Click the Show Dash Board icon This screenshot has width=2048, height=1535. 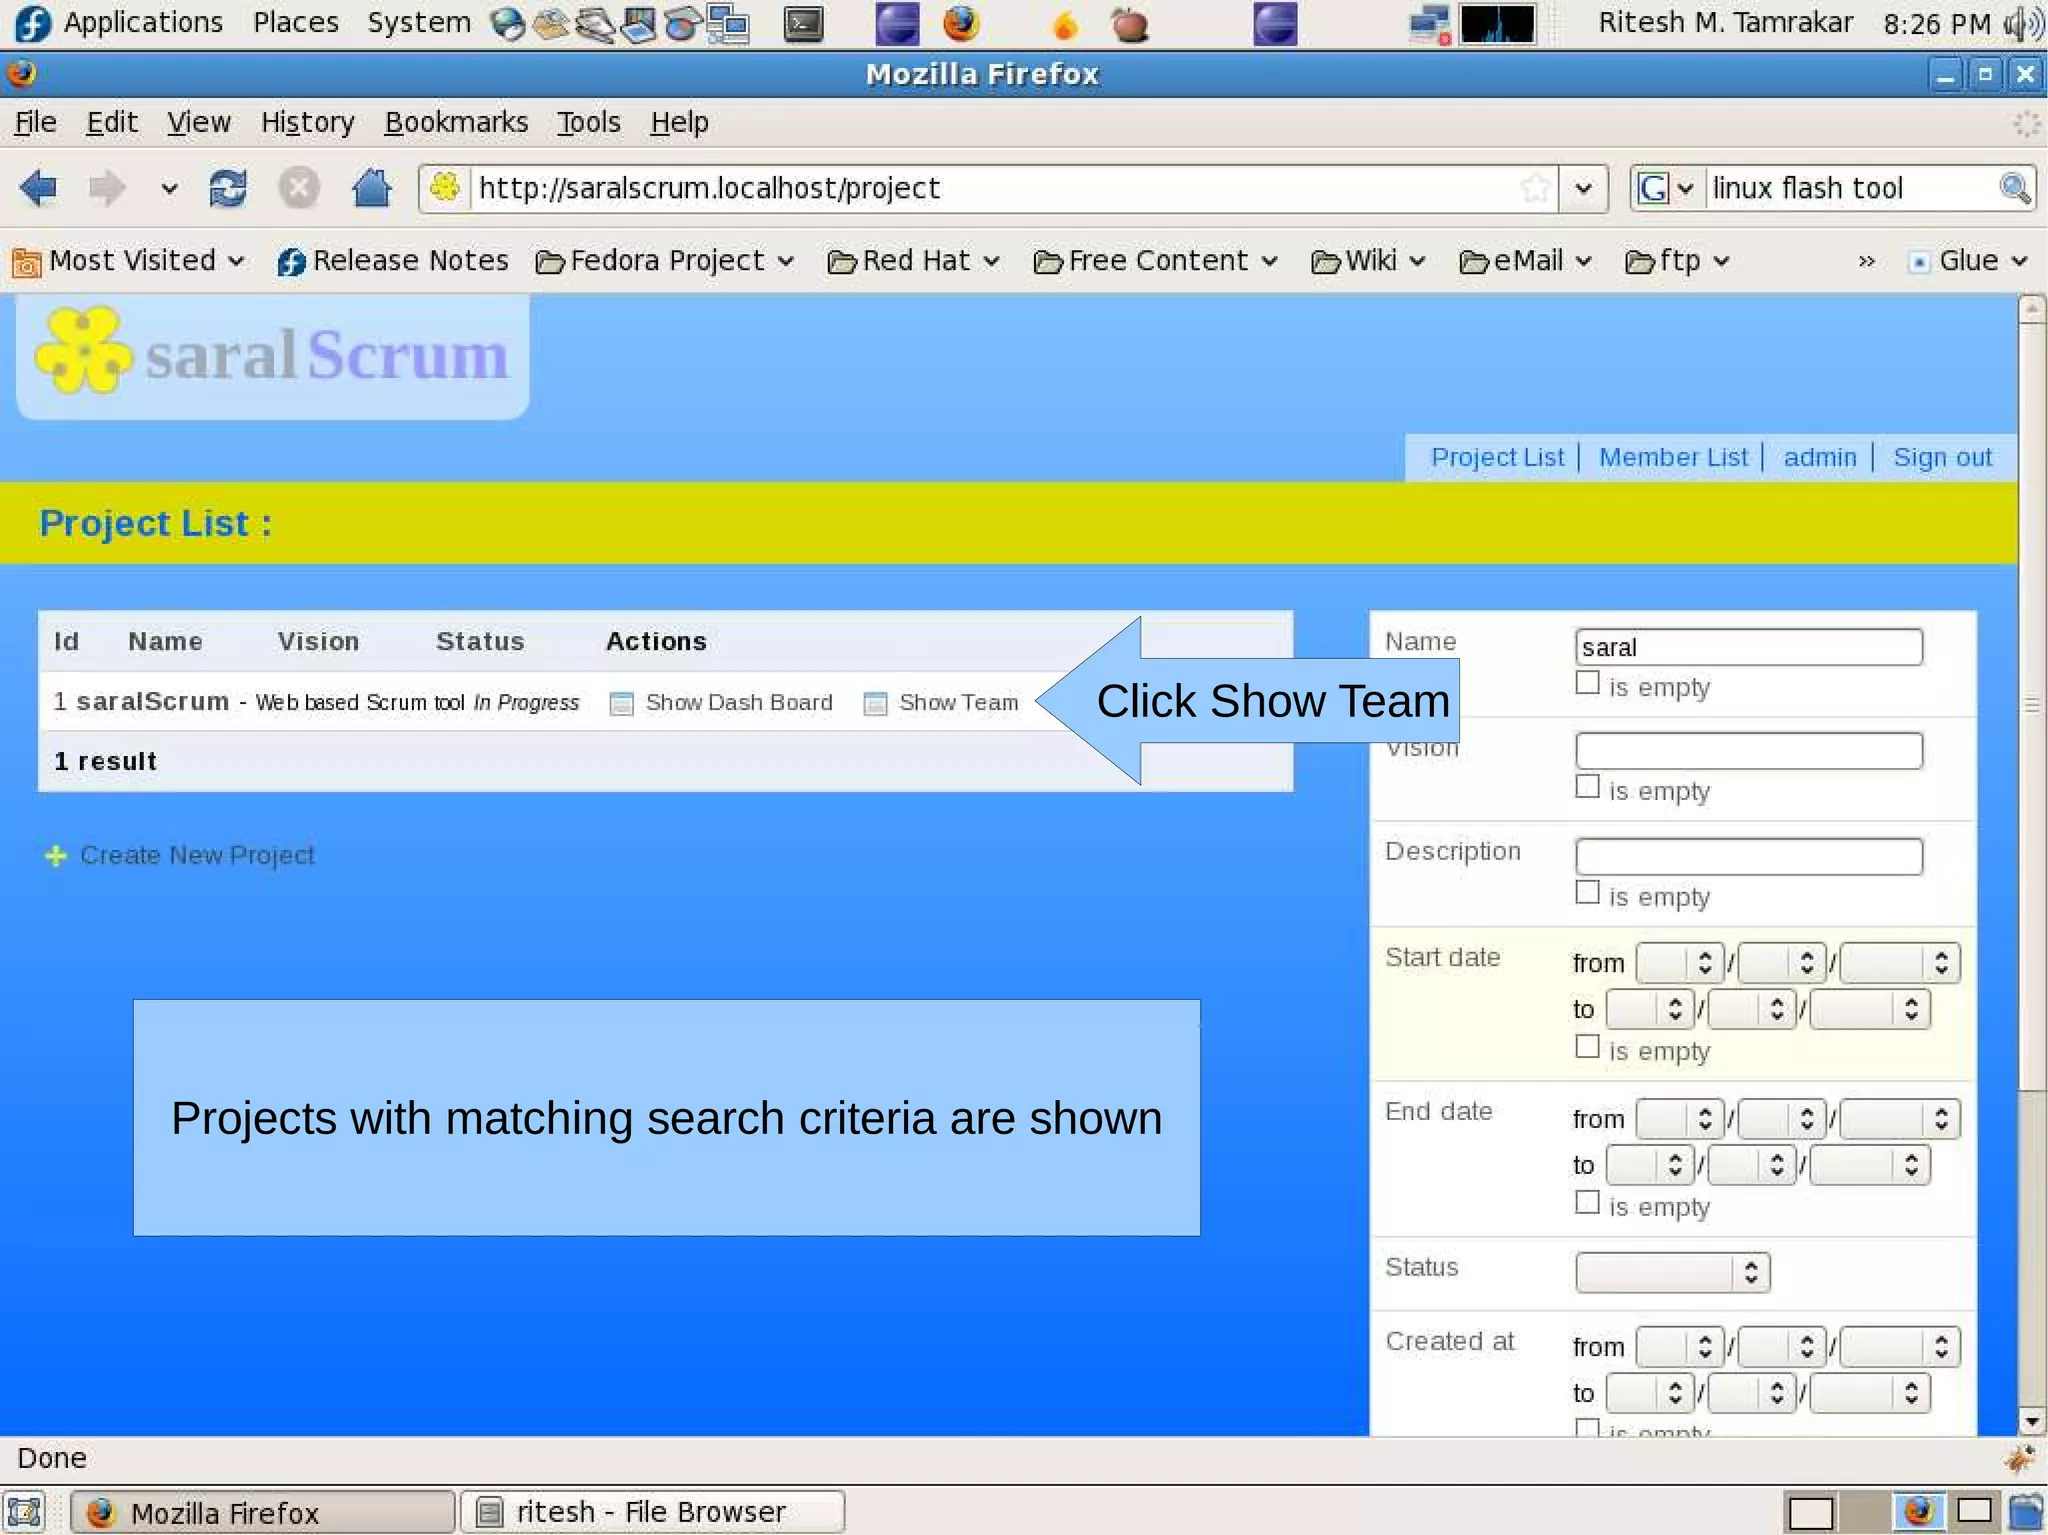tap(621, 704)
